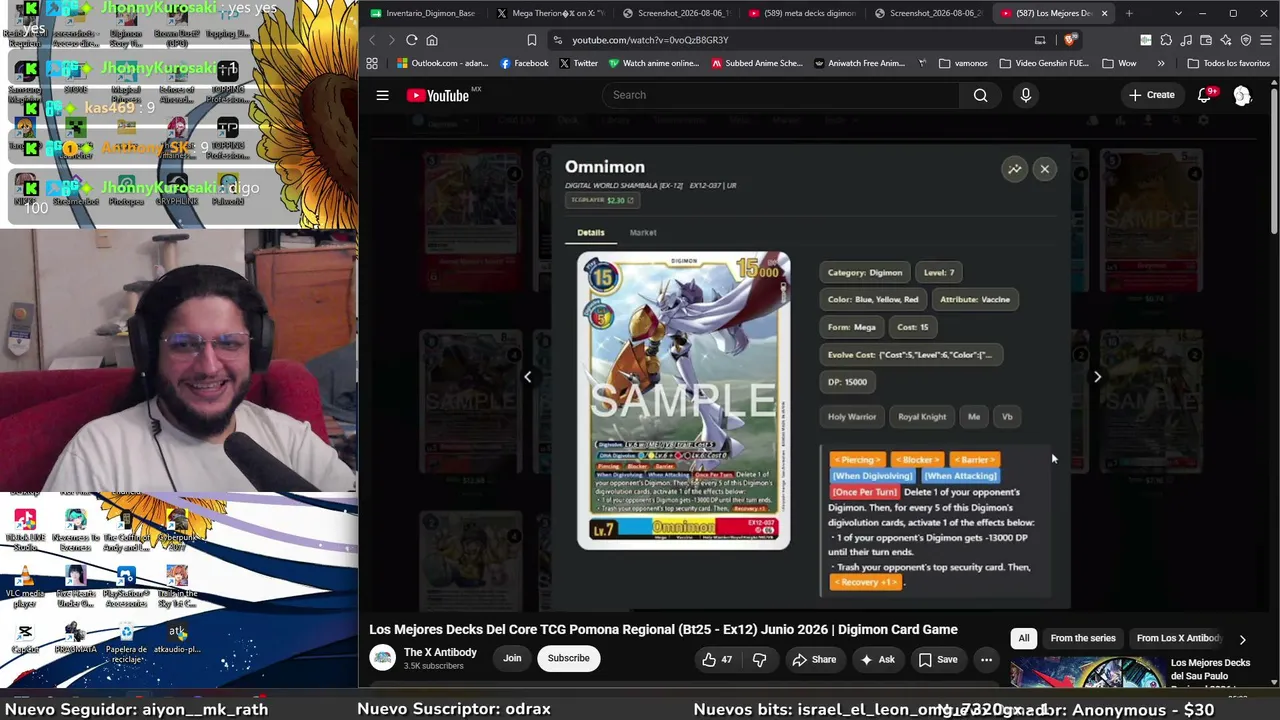Screen dimensions: 1280x720
Task: Open the Todos los favoritos folder
Action: pyautogui.click(x=1228, y=63)
